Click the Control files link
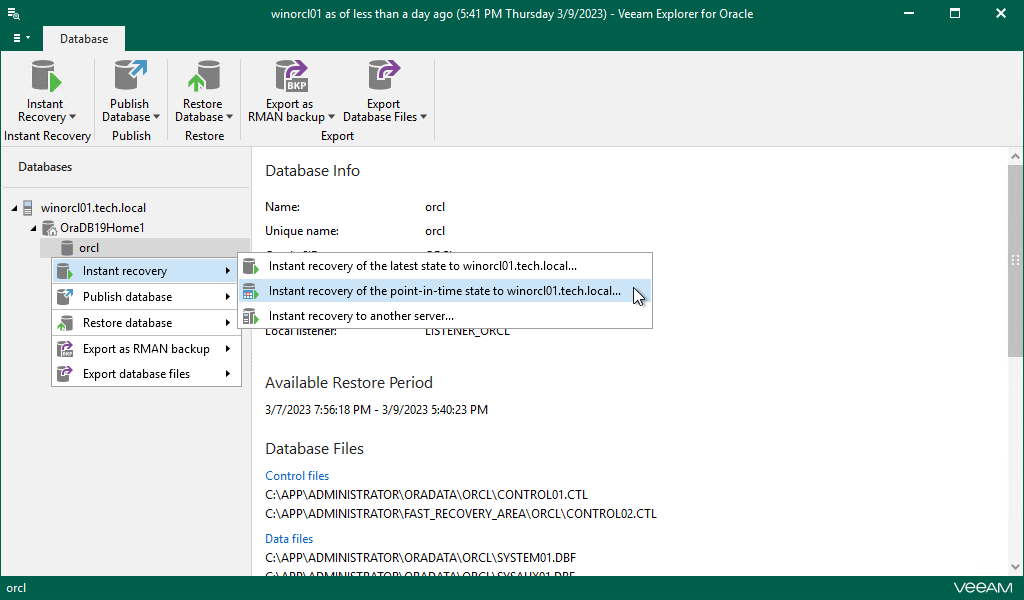The width and height of the screenshot is (1024, 600). 297,475
